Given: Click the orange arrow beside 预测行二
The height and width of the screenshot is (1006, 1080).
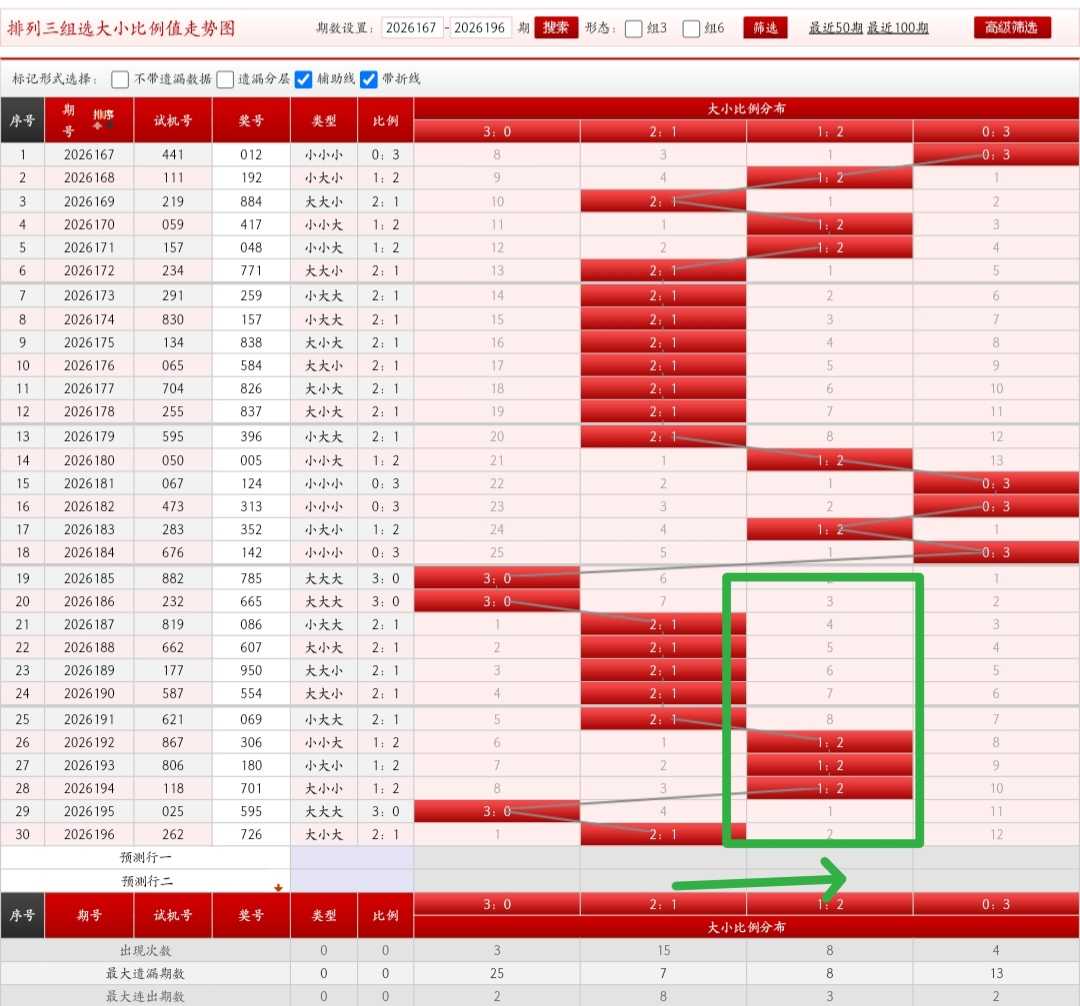Looking at the screenshot, I should point(278,888).
